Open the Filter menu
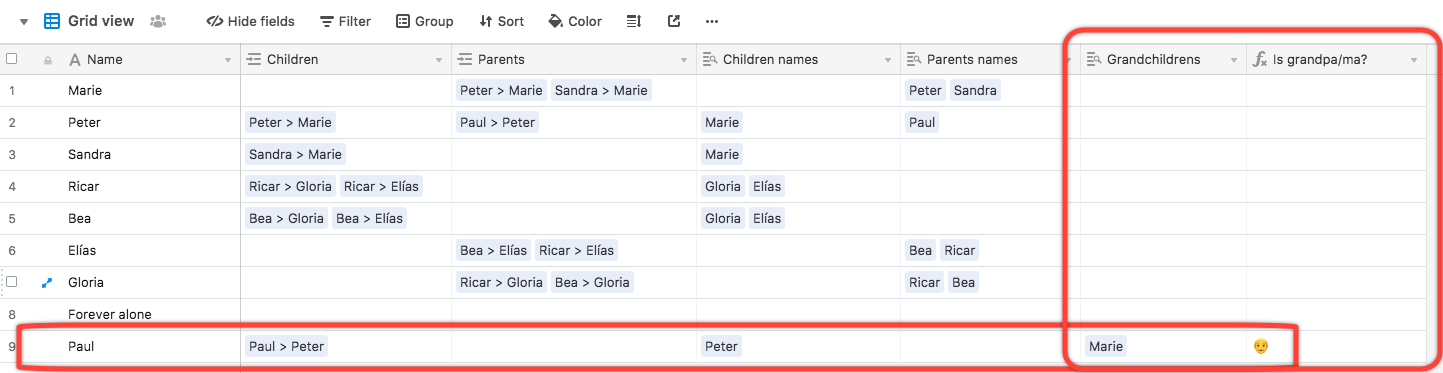 coord(345,21)
